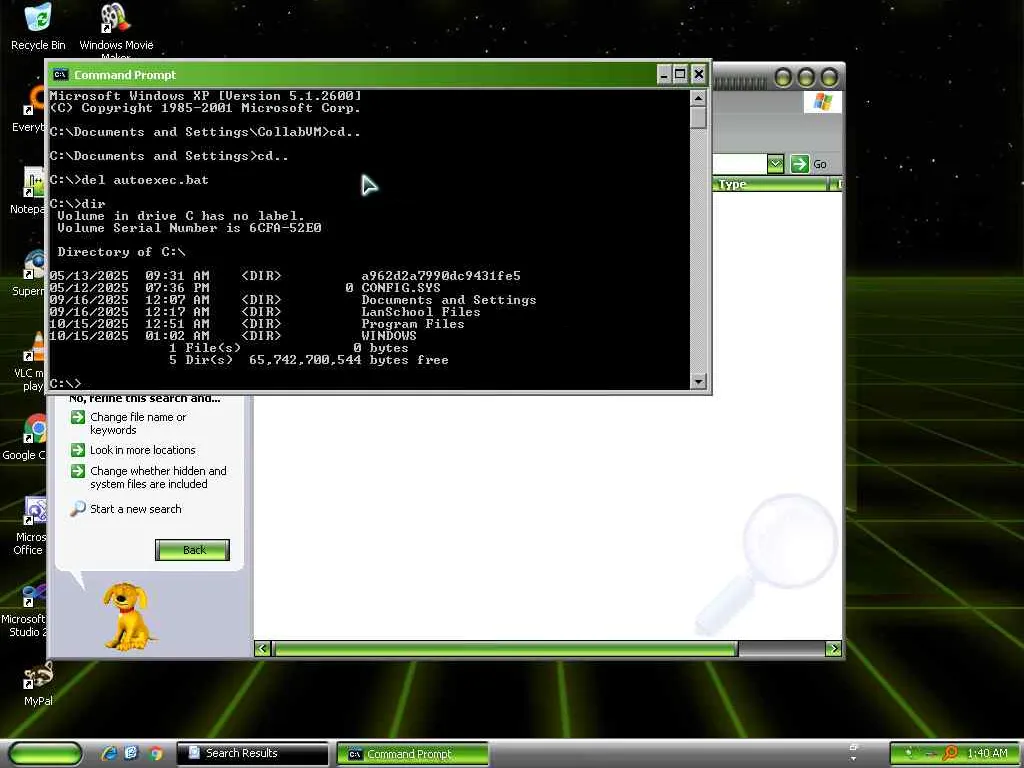Click the CONFIG.SYS entry in the dir listing

(x=401, y=288)
